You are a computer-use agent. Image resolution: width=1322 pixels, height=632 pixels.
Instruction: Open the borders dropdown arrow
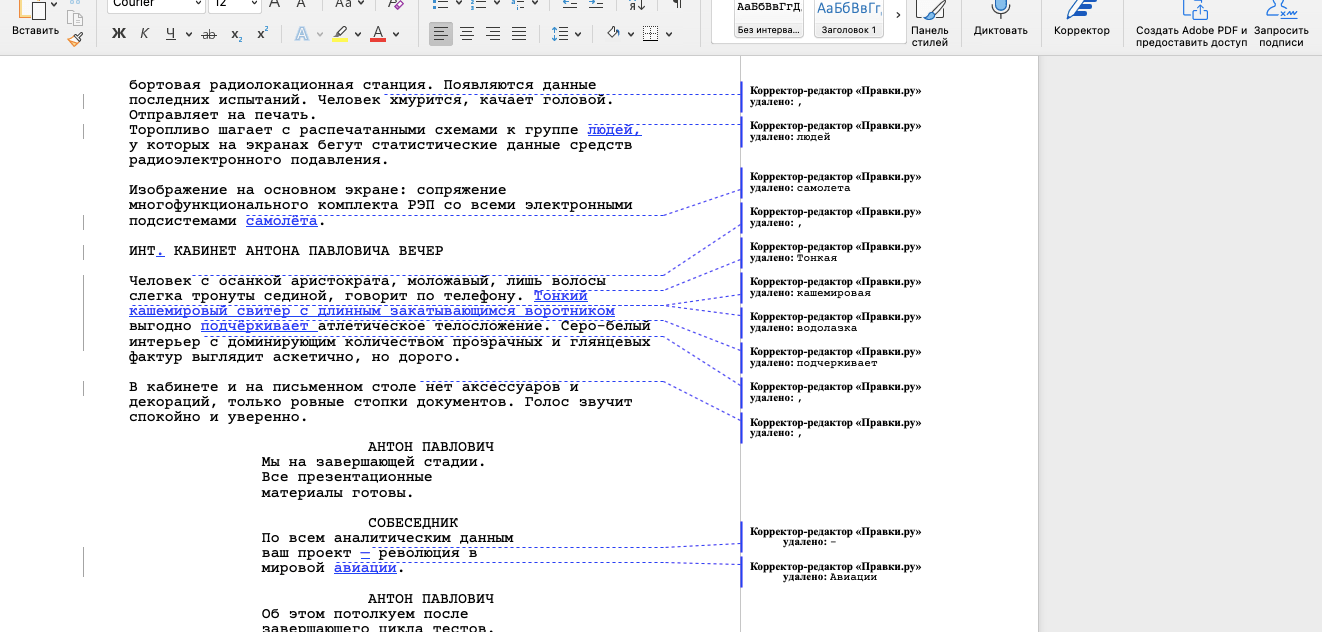(669, 34)
